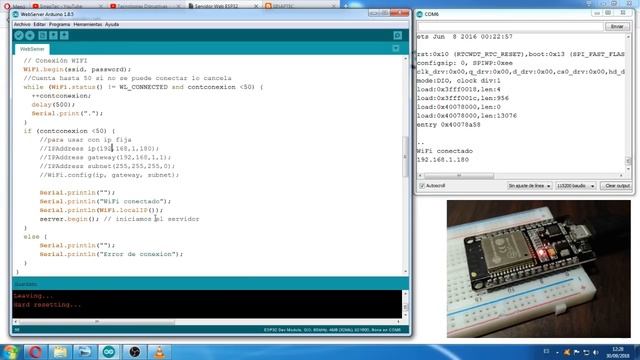The width and height of the screenshot is (640, 360).
Task: Click the '192.168.1.180' serial output line
Action: click(443, 160)
